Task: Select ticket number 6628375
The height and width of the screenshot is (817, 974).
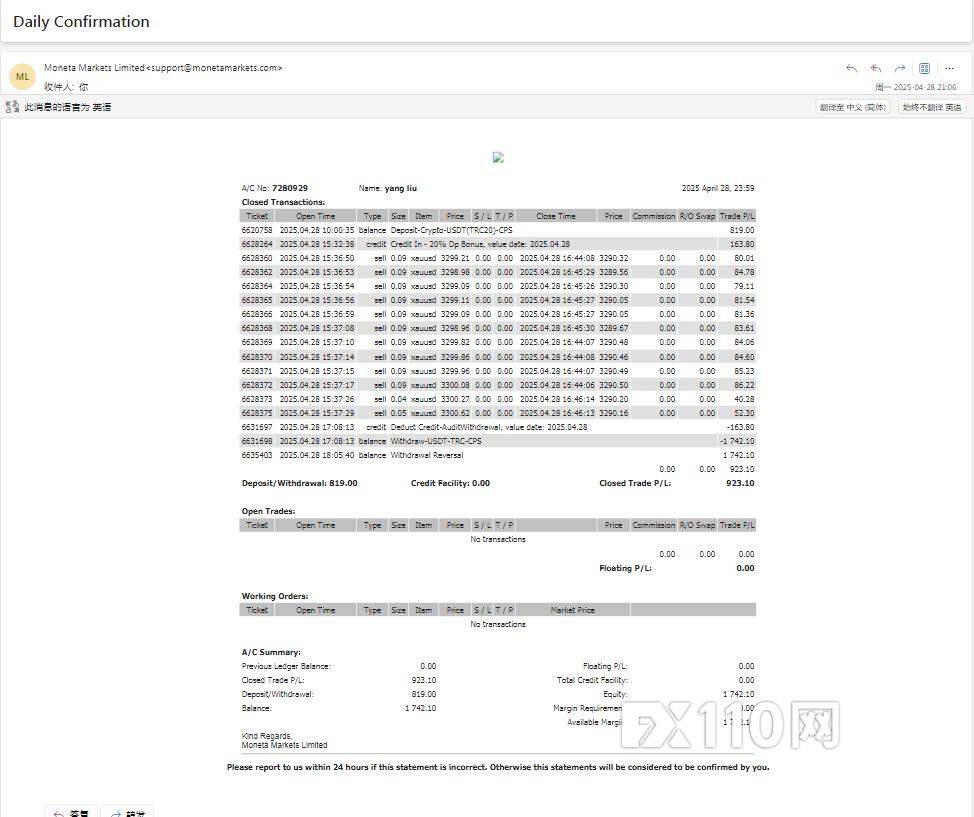Action: 257,413
